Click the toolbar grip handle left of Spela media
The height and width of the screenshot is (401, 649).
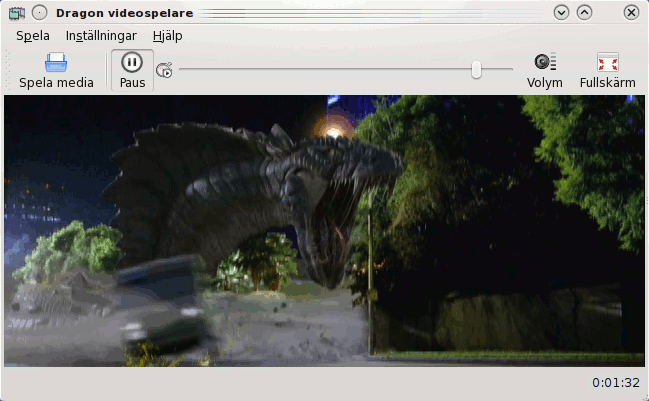tap(9, 70)
